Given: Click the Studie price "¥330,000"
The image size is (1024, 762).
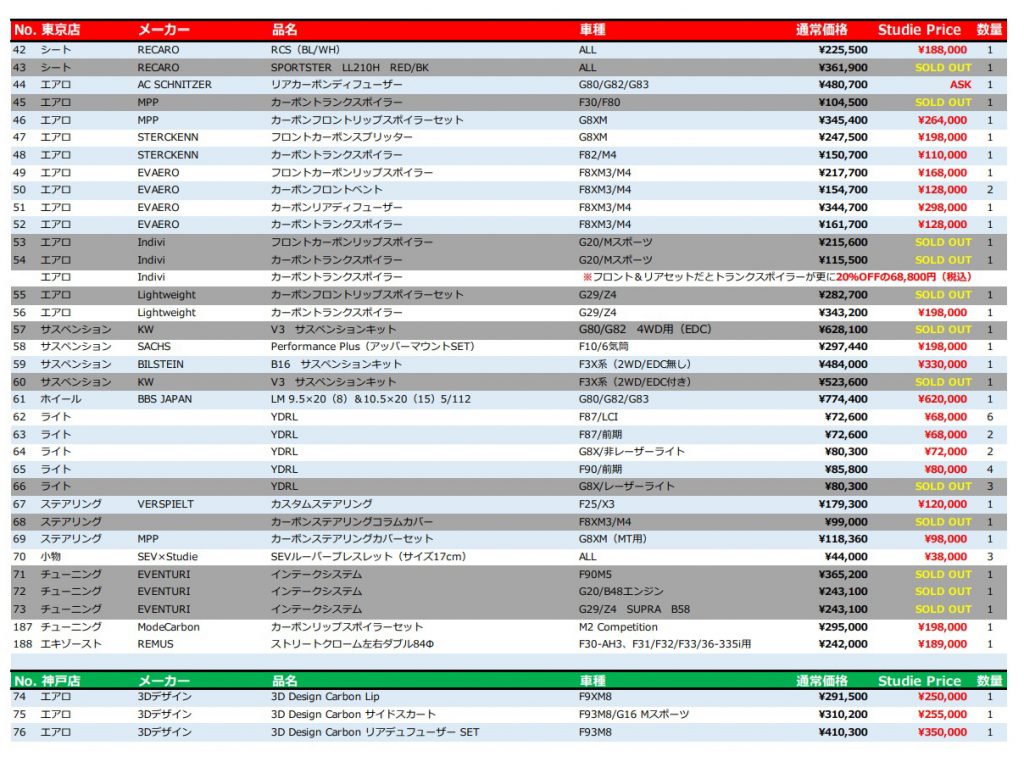Looking at the screenshot, I should 942,364.
